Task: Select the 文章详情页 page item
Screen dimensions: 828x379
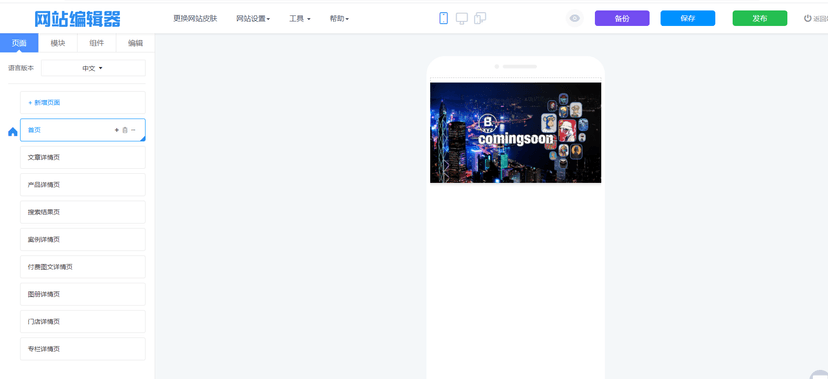Action: [x=83, y=157]
